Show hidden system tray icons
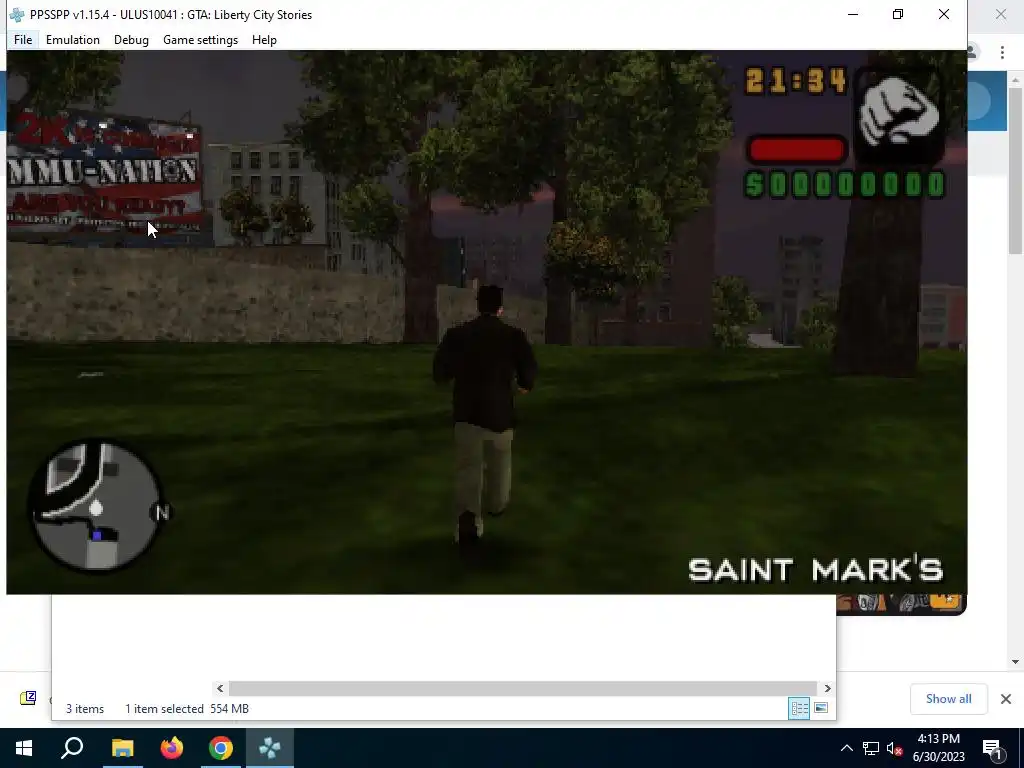 tap(846, 748)
